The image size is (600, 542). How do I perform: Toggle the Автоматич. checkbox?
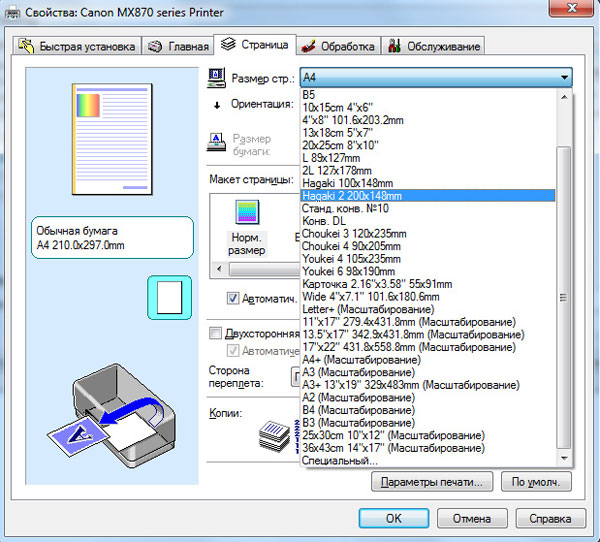[233, 298]
